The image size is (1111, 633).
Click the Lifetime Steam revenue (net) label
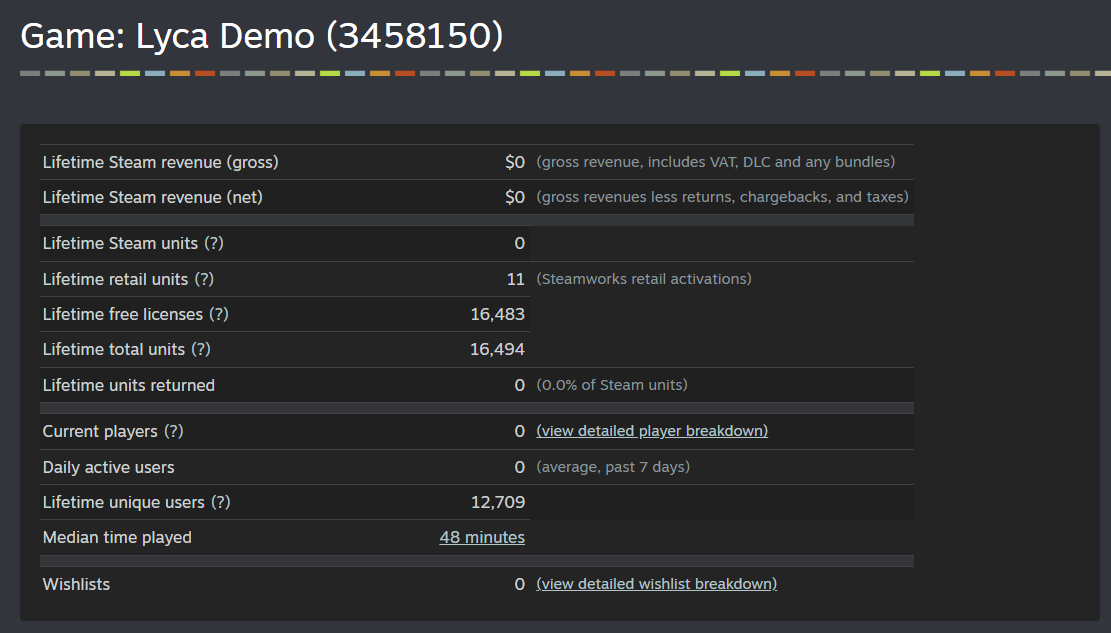tap(152, 197)
